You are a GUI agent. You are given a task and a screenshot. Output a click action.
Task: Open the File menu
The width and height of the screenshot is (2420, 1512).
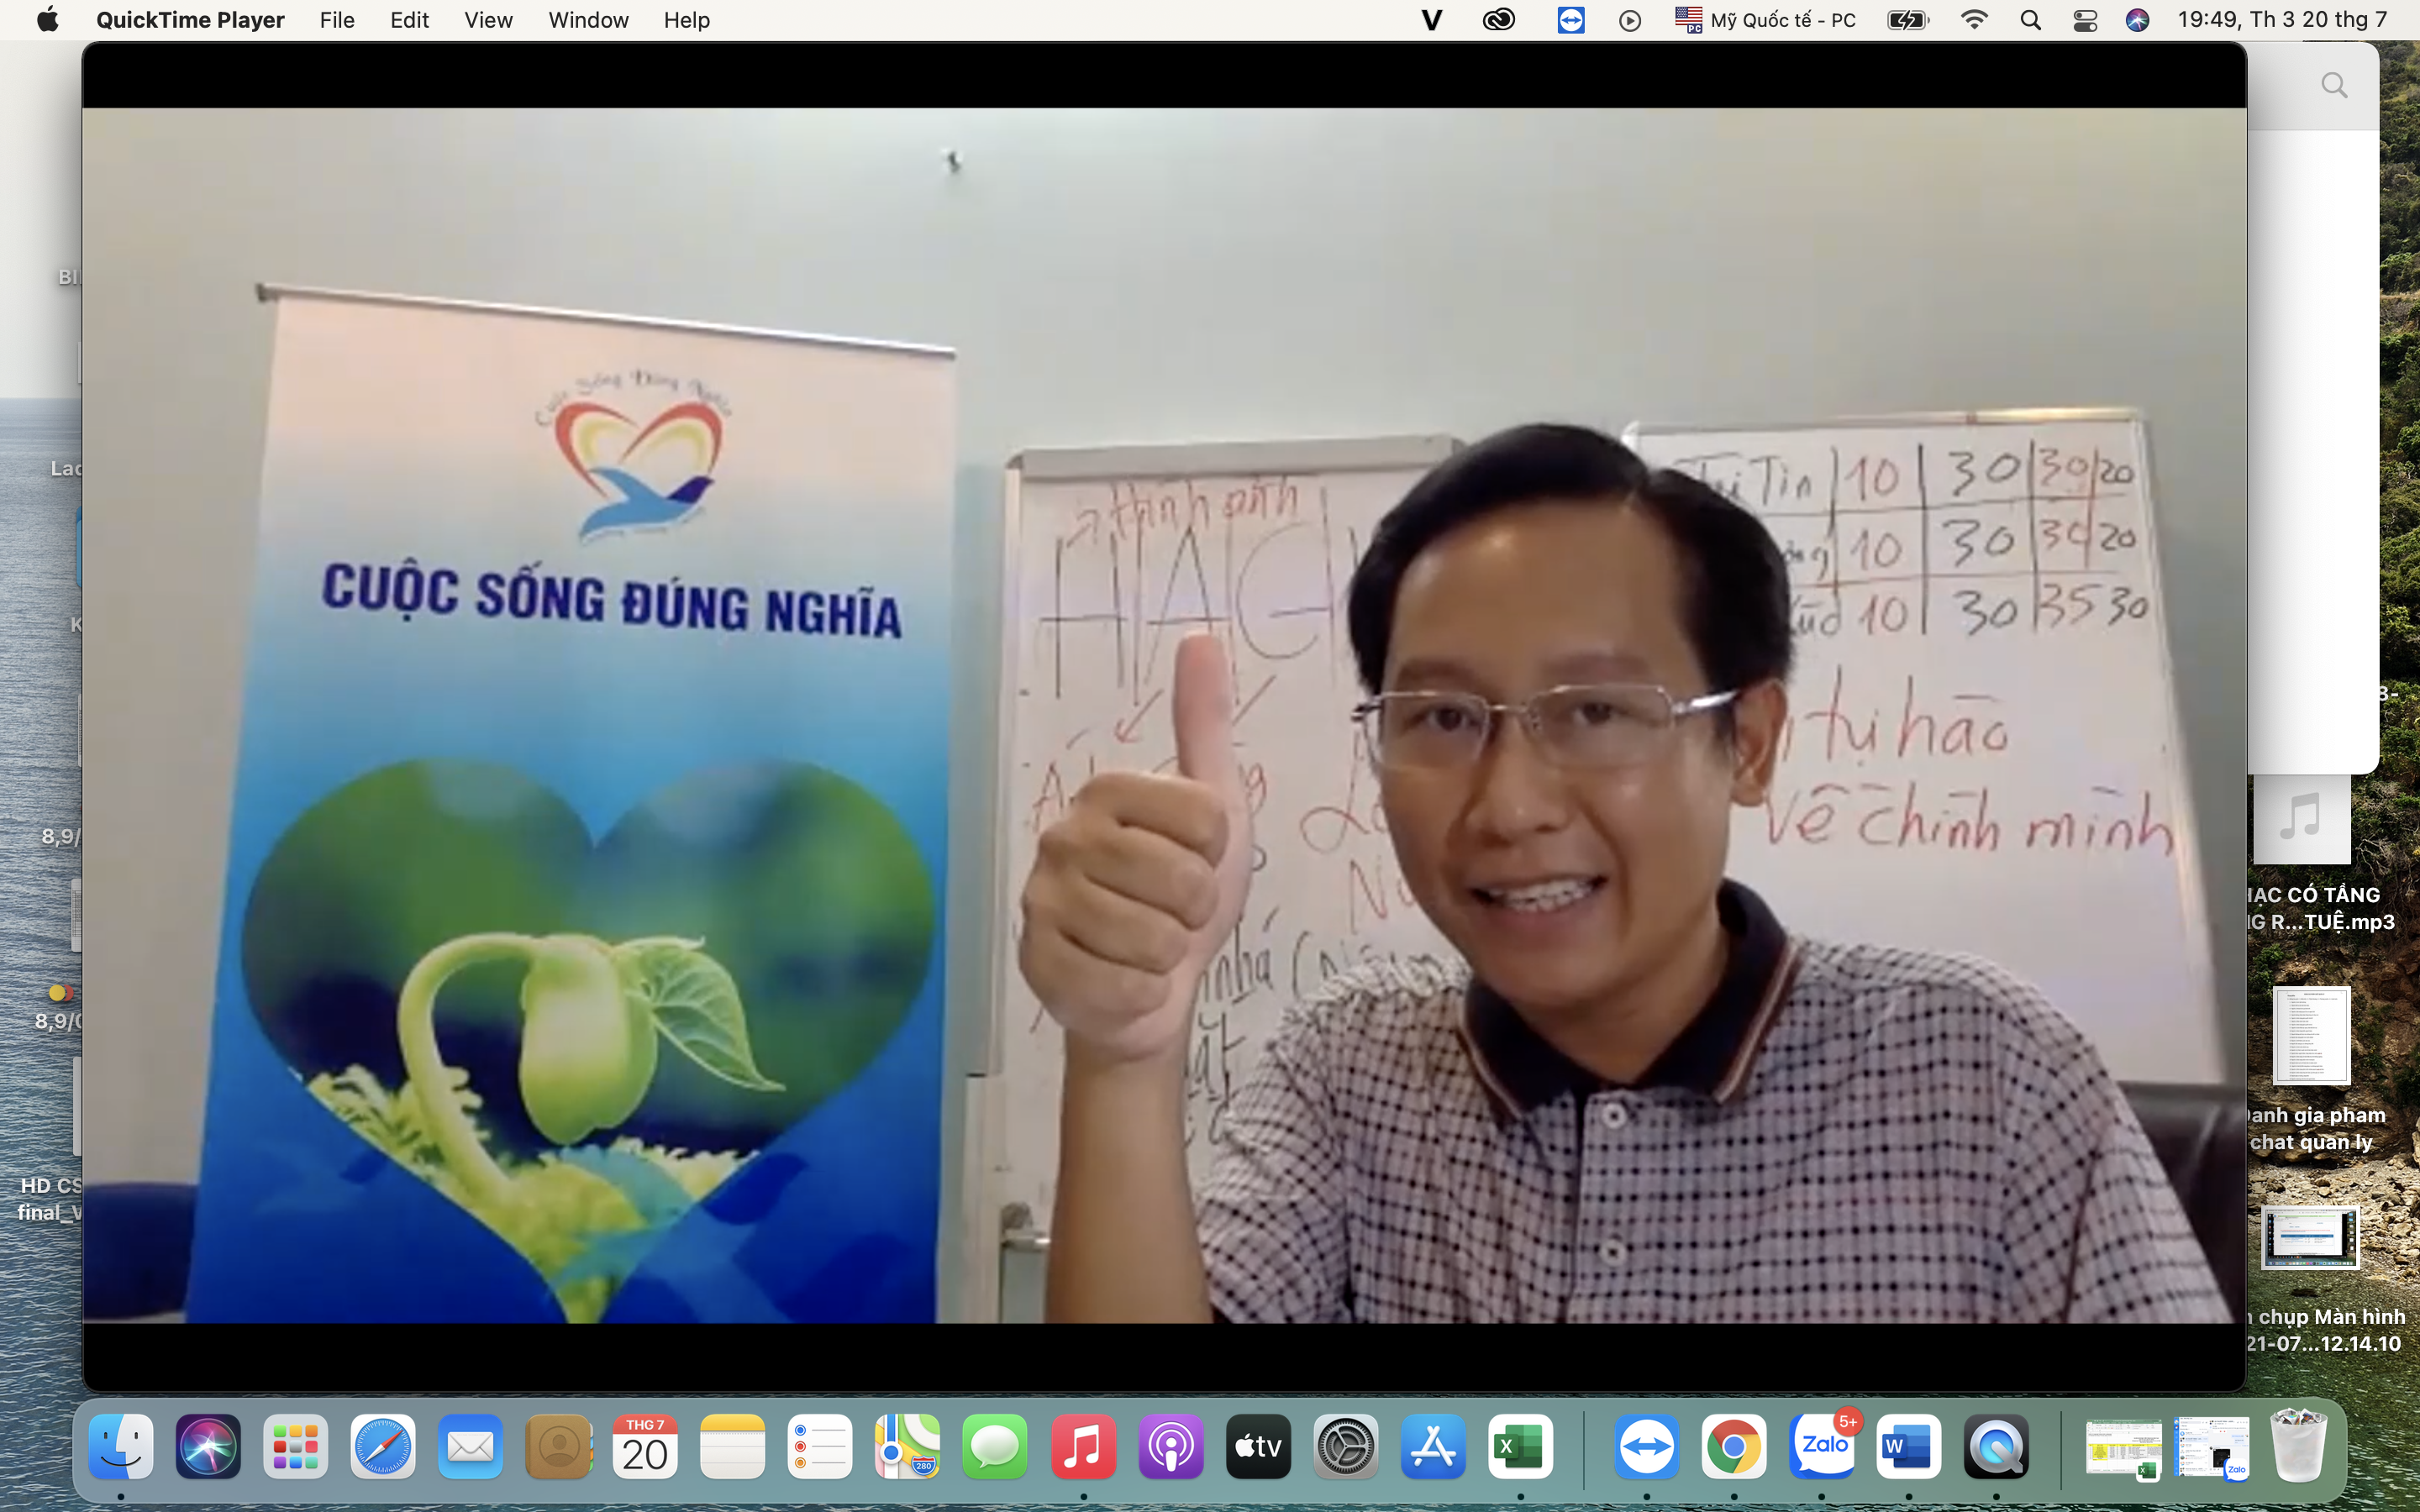337,20
